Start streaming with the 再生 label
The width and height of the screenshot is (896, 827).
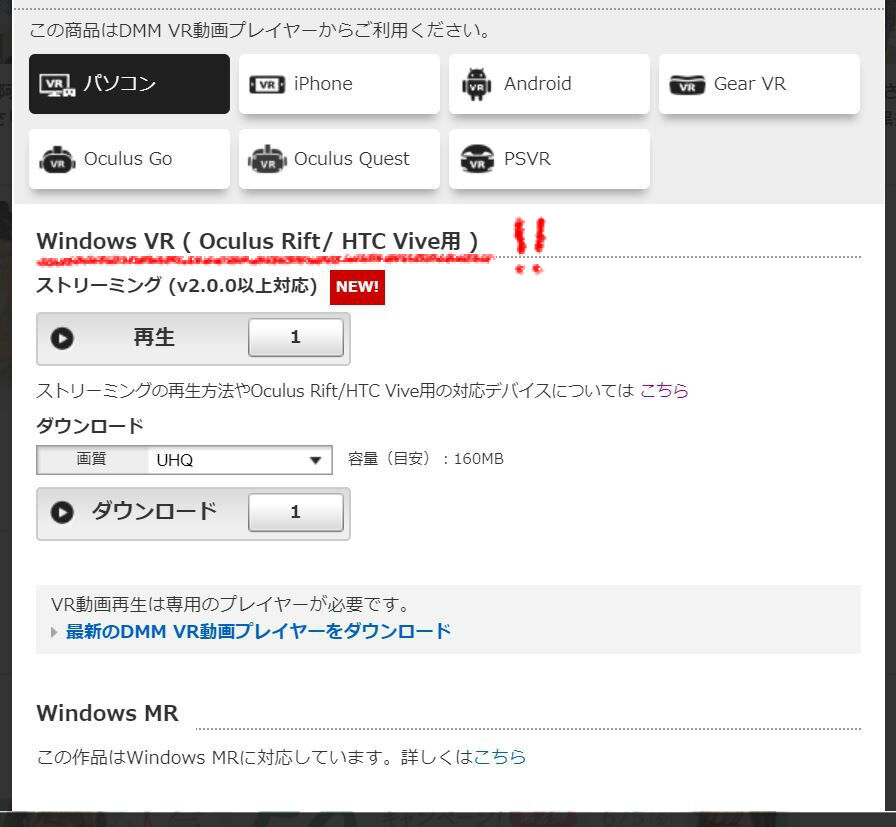pos(154,337)
